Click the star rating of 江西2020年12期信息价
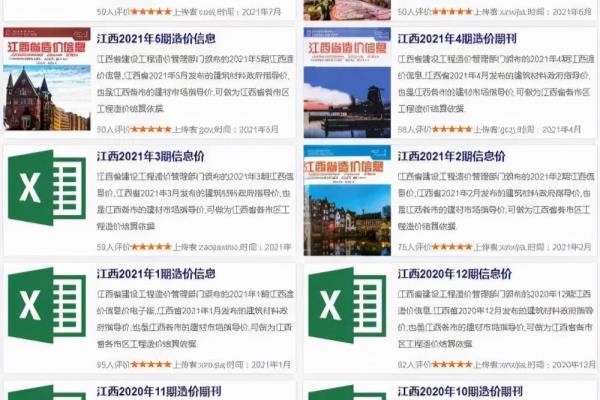 pyautogui.click(x=452, y=364)
